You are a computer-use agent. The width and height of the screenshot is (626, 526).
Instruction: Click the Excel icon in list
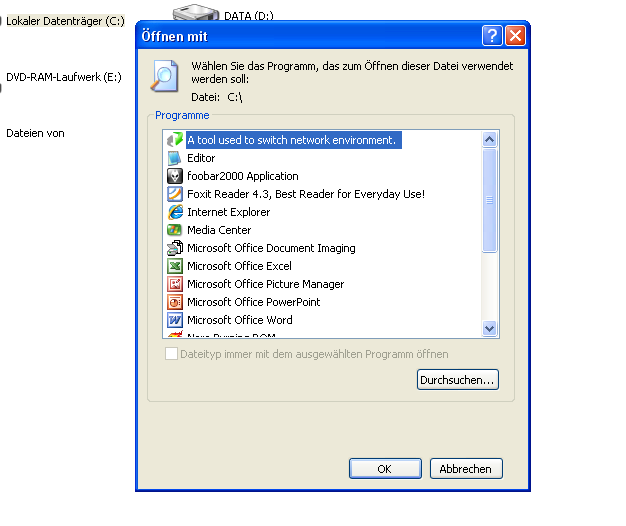[x=174, y=266]
